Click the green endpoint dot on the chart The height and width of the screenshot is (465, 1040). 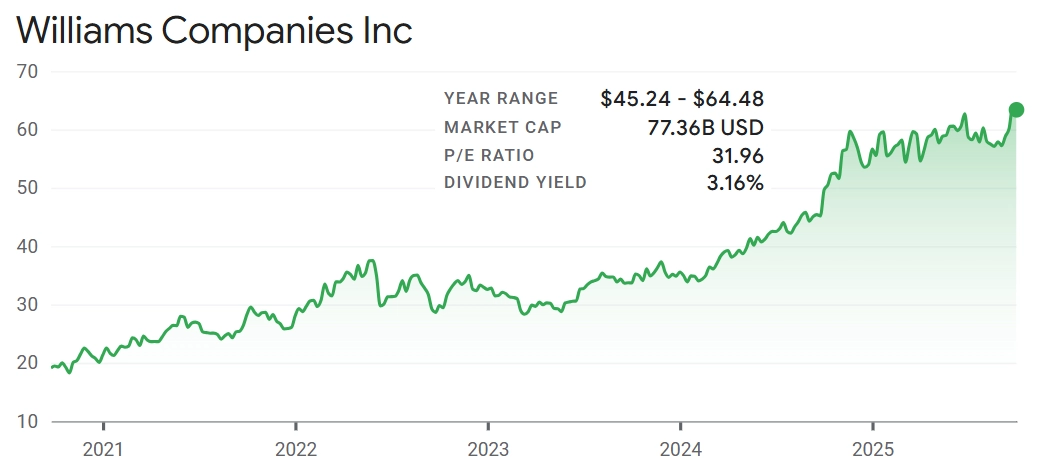pos(1016,110)
